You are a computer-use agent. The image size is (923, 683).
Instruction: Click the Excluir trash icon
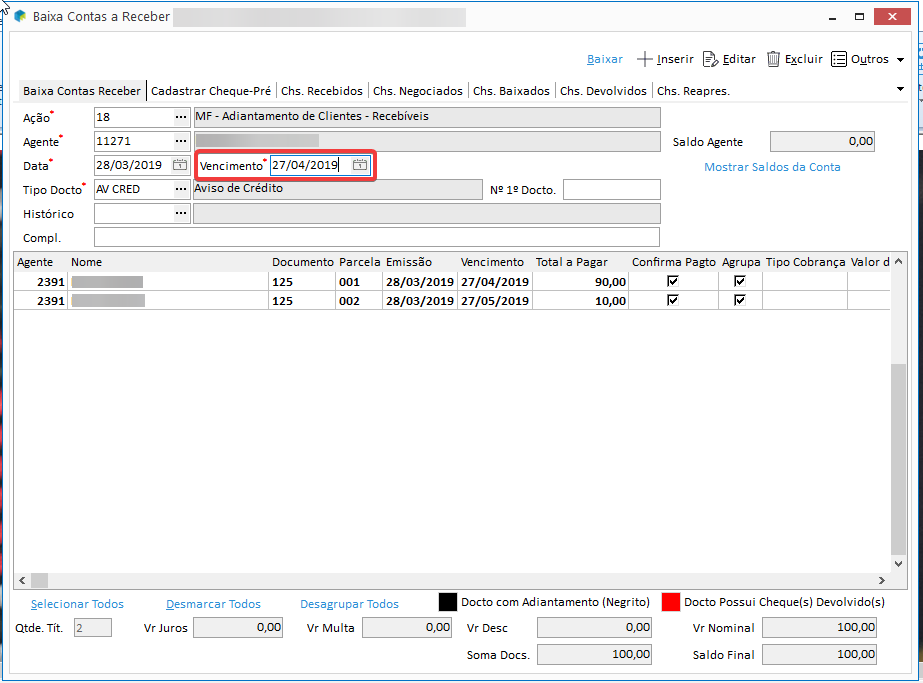(x=773, y=59)
